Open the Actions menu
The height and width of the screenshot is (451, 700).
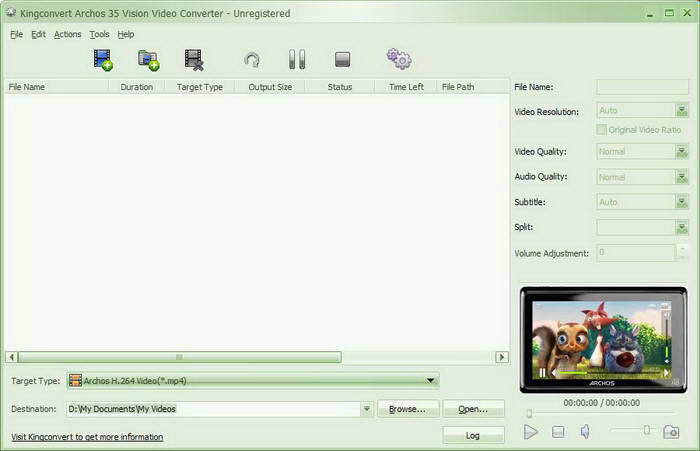click(x=68, y=34)
